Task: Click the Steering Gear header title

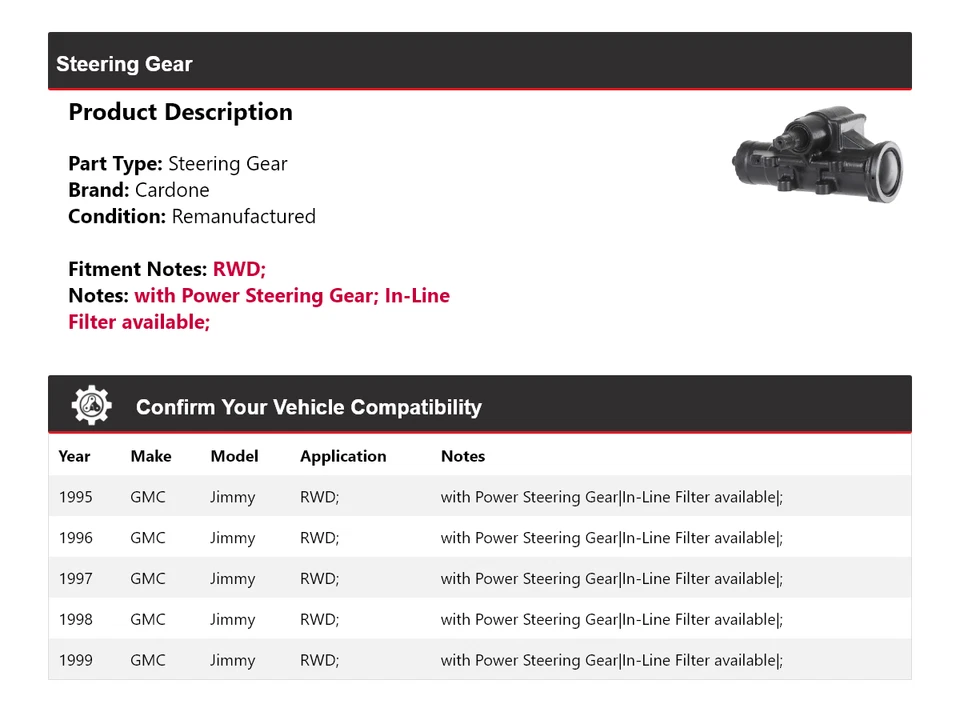Action: (124, 64)
